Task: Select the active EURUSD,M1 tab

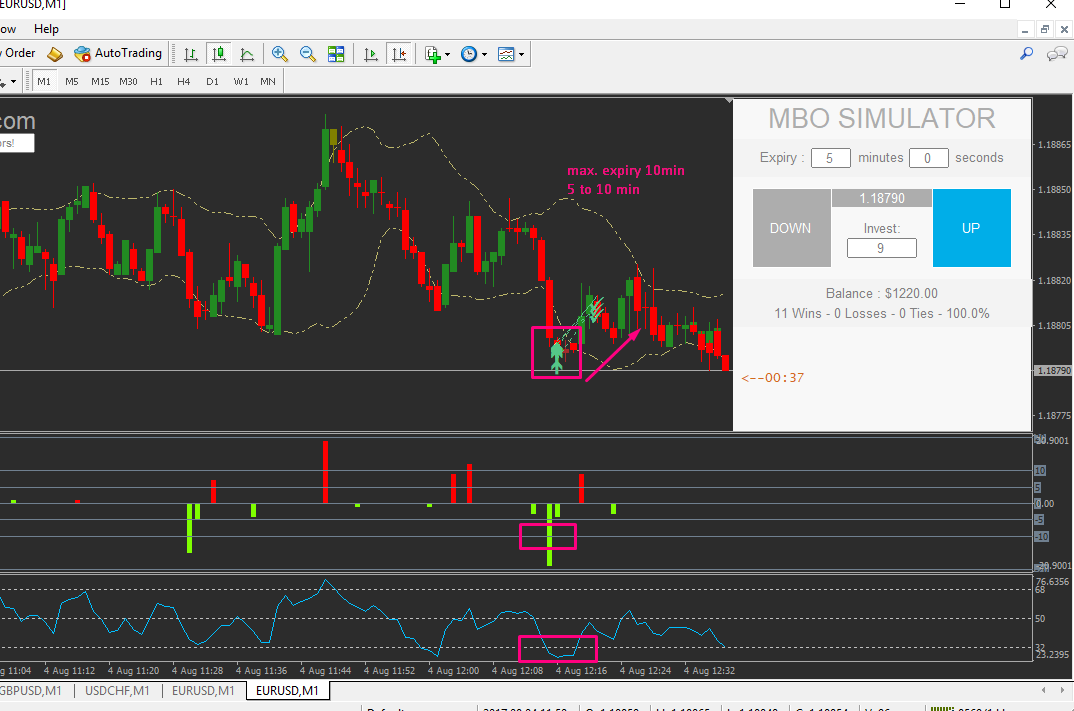Action: (287, 690)
